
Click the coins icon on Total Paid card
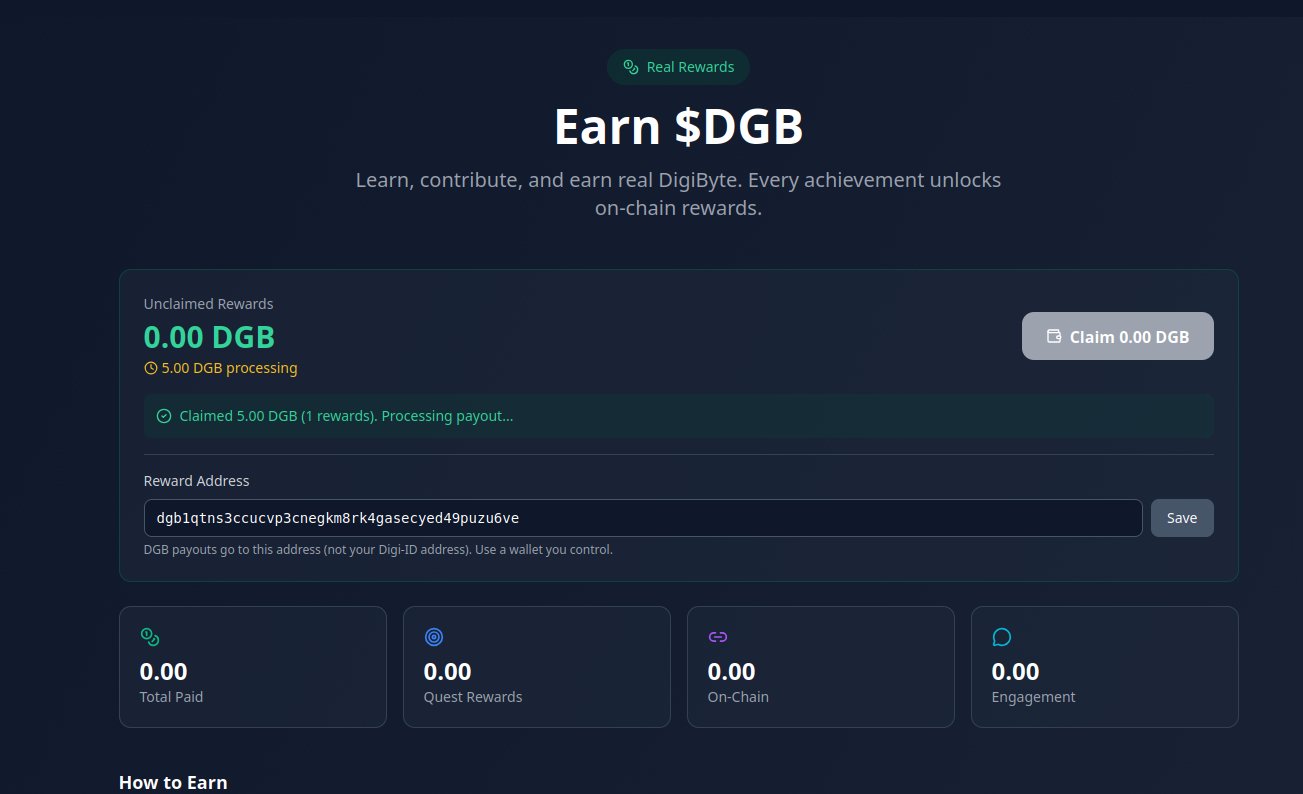coord(150,637)
